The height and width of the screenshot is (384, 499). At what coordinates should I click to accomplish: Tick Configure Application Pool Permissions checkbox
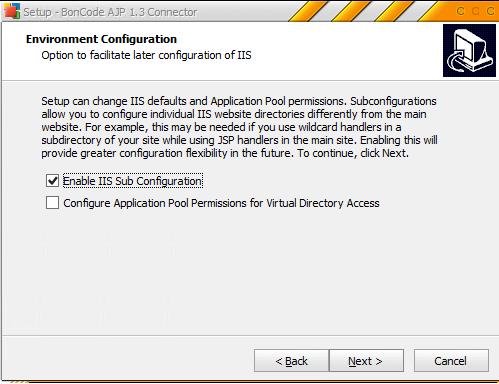click(52, 203)
